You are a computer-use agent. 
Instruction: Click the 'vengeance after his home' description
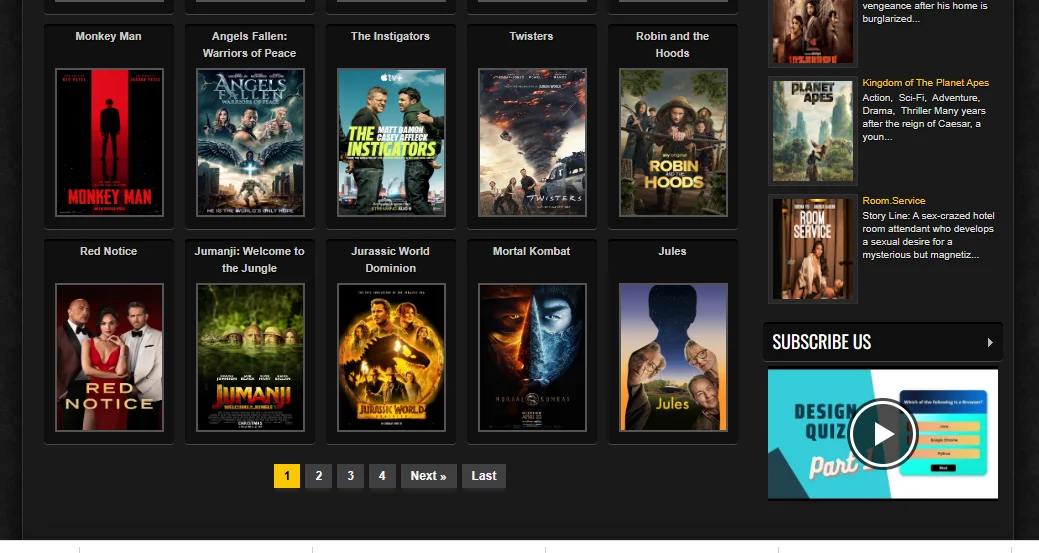click(925, 13)
